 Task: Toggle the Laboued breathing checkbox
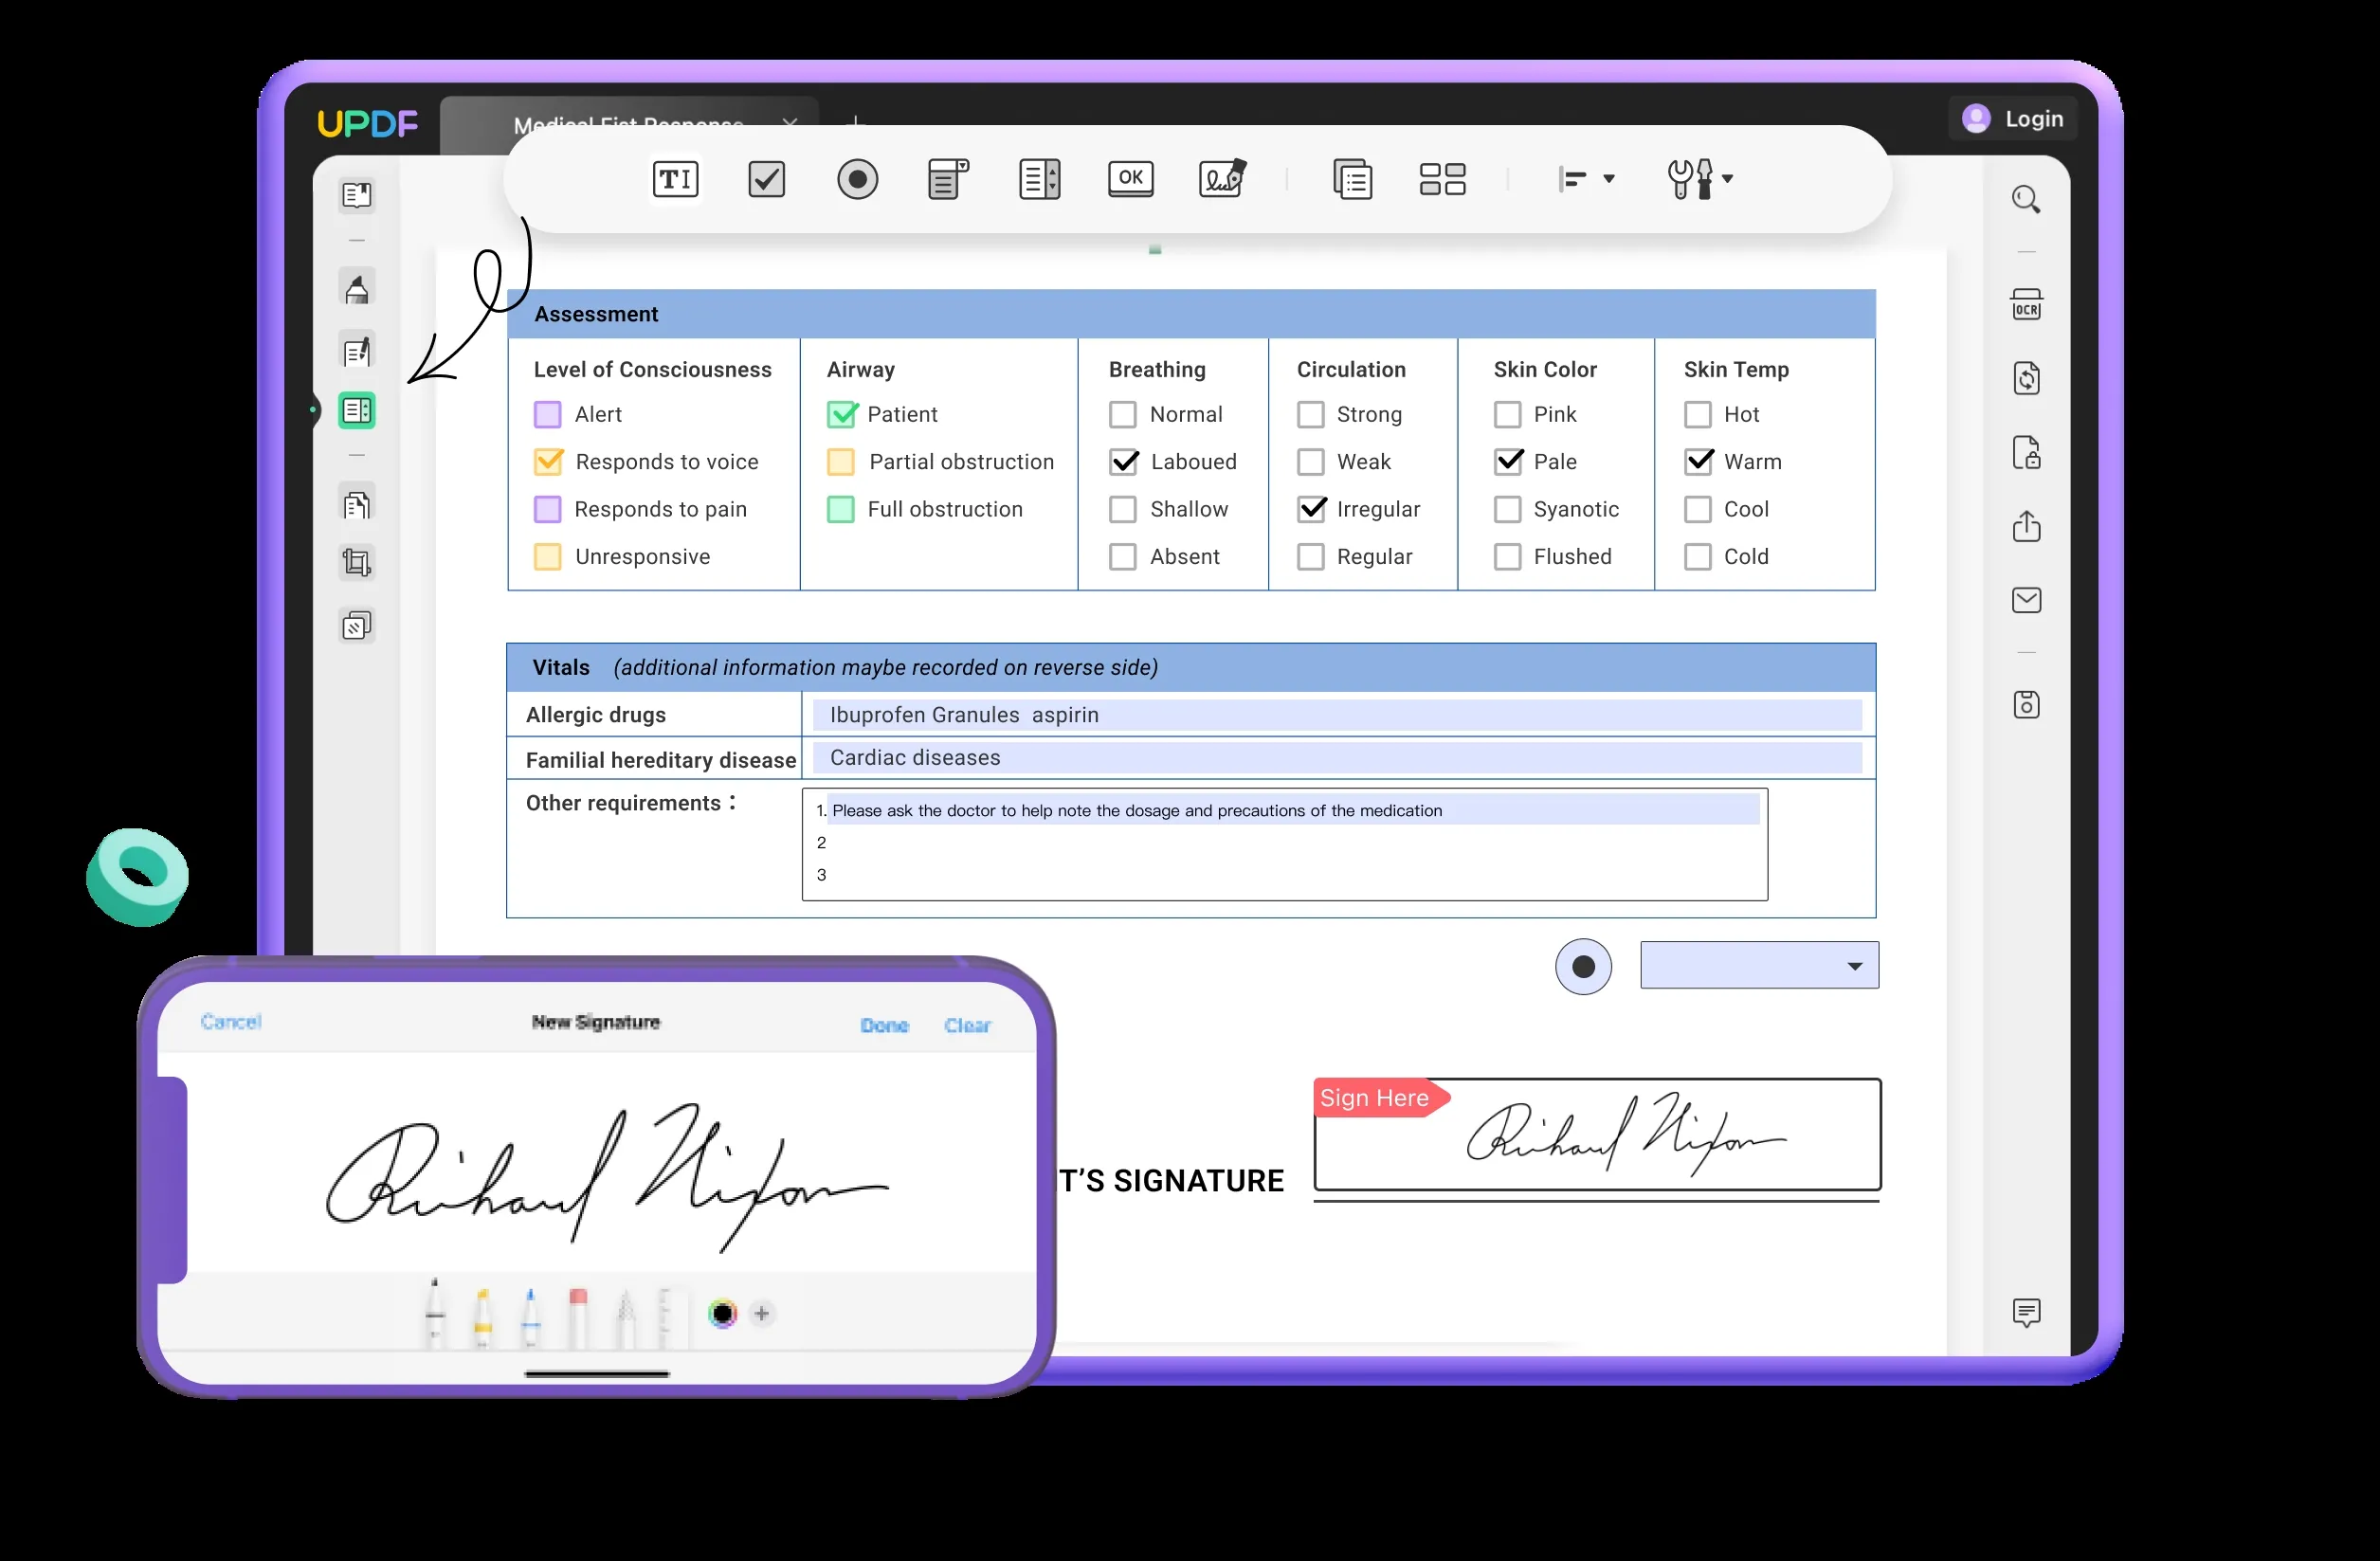(1122, 462)
